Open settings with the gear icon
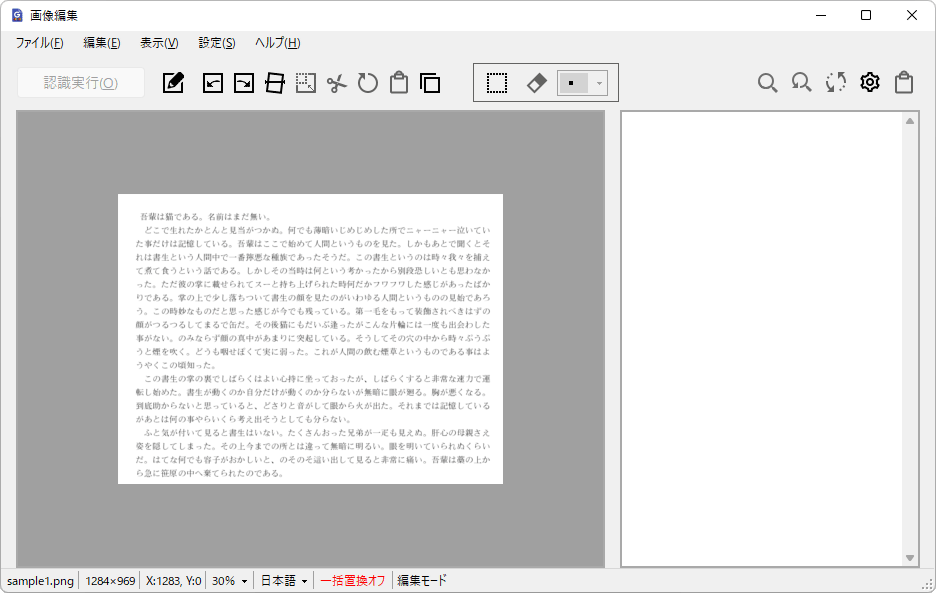Image resolution: width=936 pixels, height=593 pixels. [870, 82]
